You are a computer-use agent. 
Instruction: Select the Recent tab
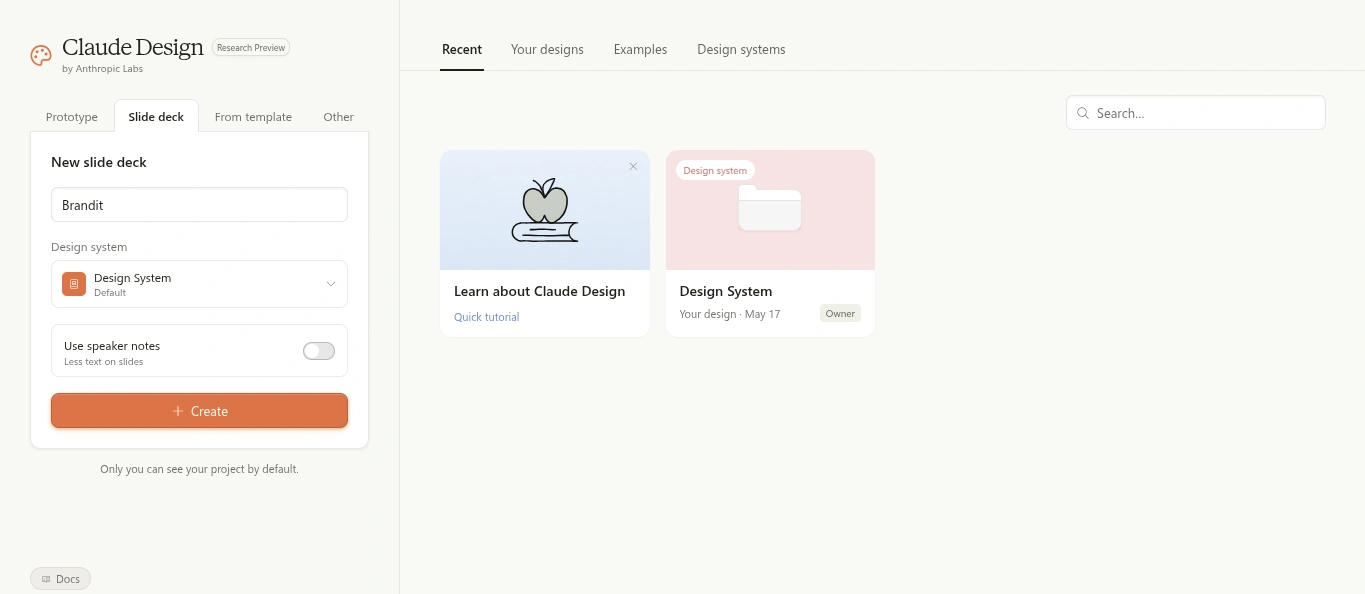pyautogui.click(x=462, y=49)
